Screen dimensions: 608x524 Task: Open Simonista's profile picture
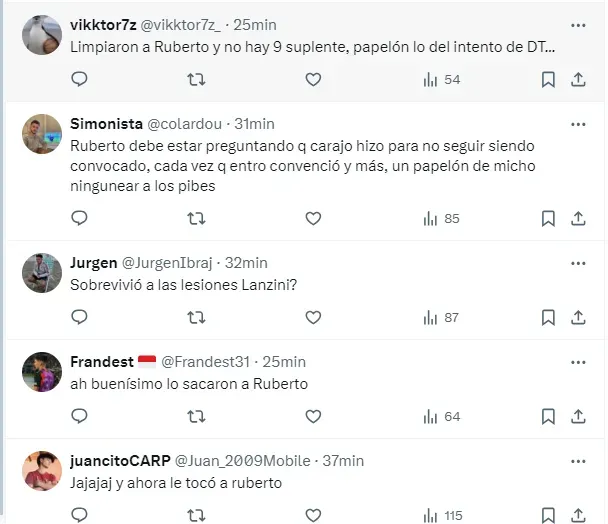(42, 134)
